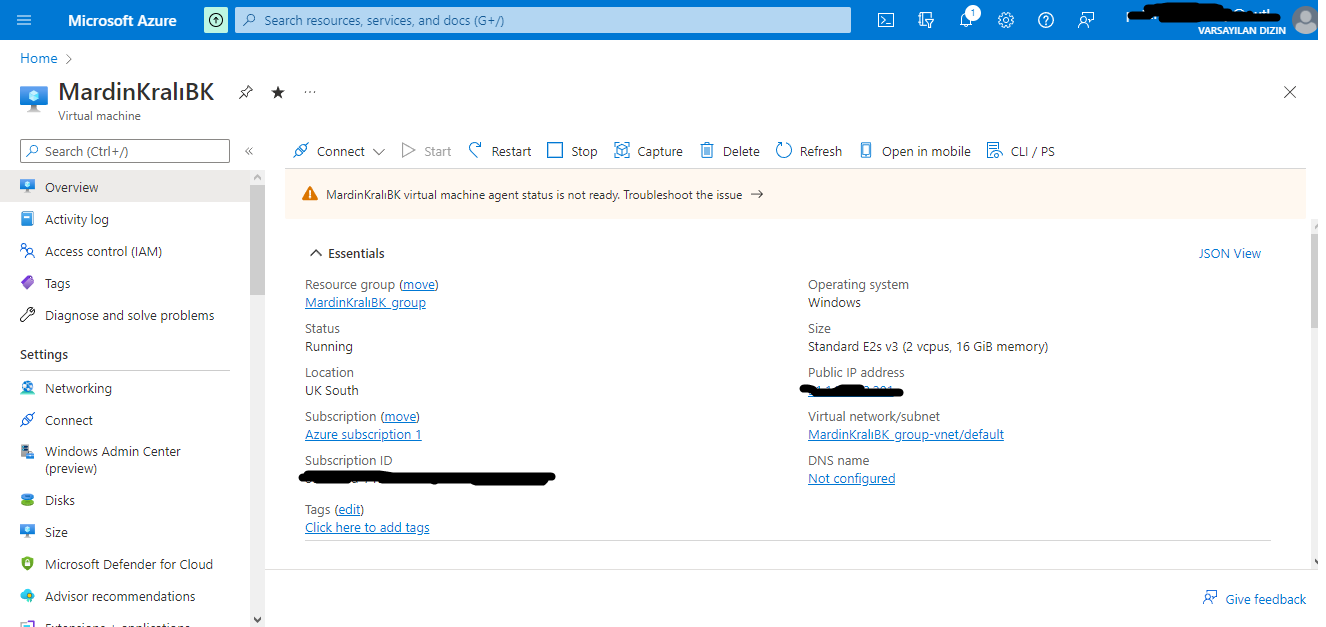Open the more options ellipsis by title
This screenshot has height=627, width=1326.
click(310, 92)
